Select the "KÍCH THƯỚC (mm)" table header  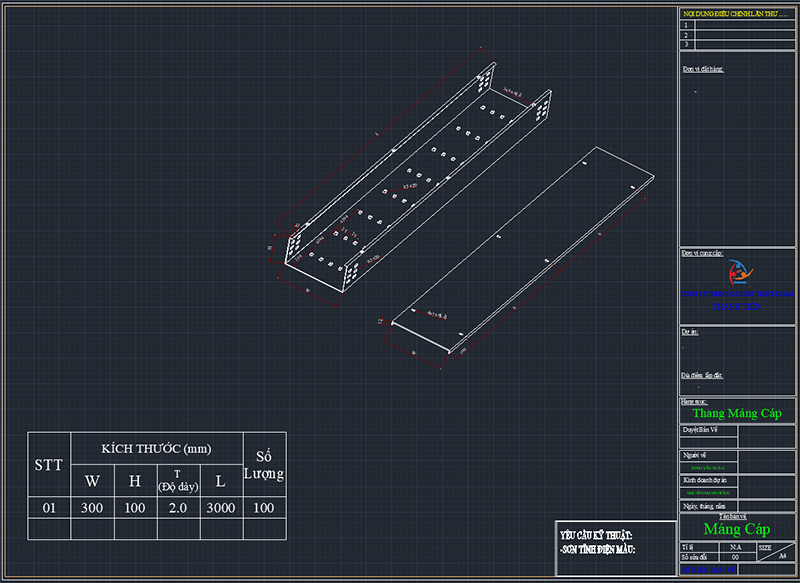(156, 448)
